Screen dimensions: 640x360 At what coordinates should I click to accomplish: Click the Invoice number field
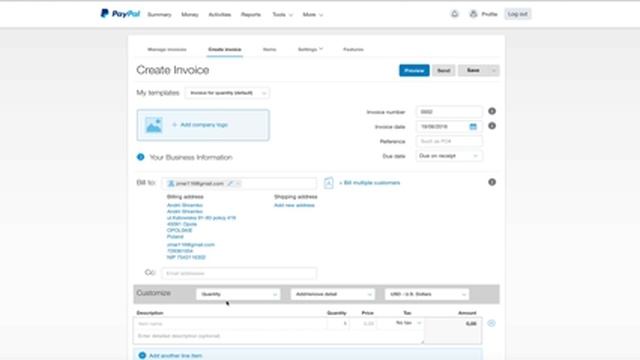click(x=449, y=112)
